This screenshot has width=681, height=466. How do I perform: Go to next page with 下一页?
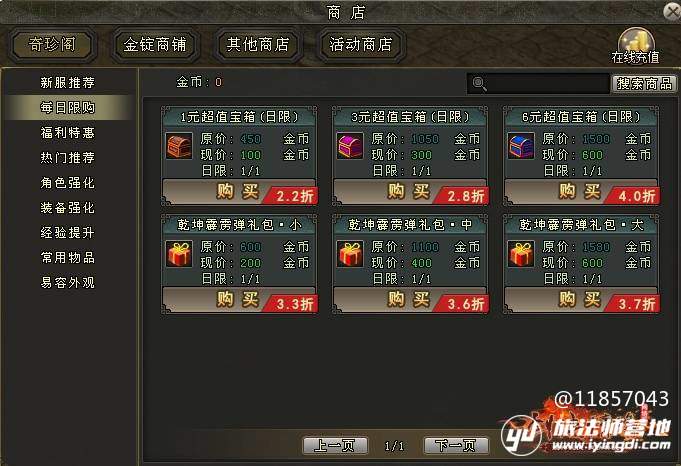point(456,446)
